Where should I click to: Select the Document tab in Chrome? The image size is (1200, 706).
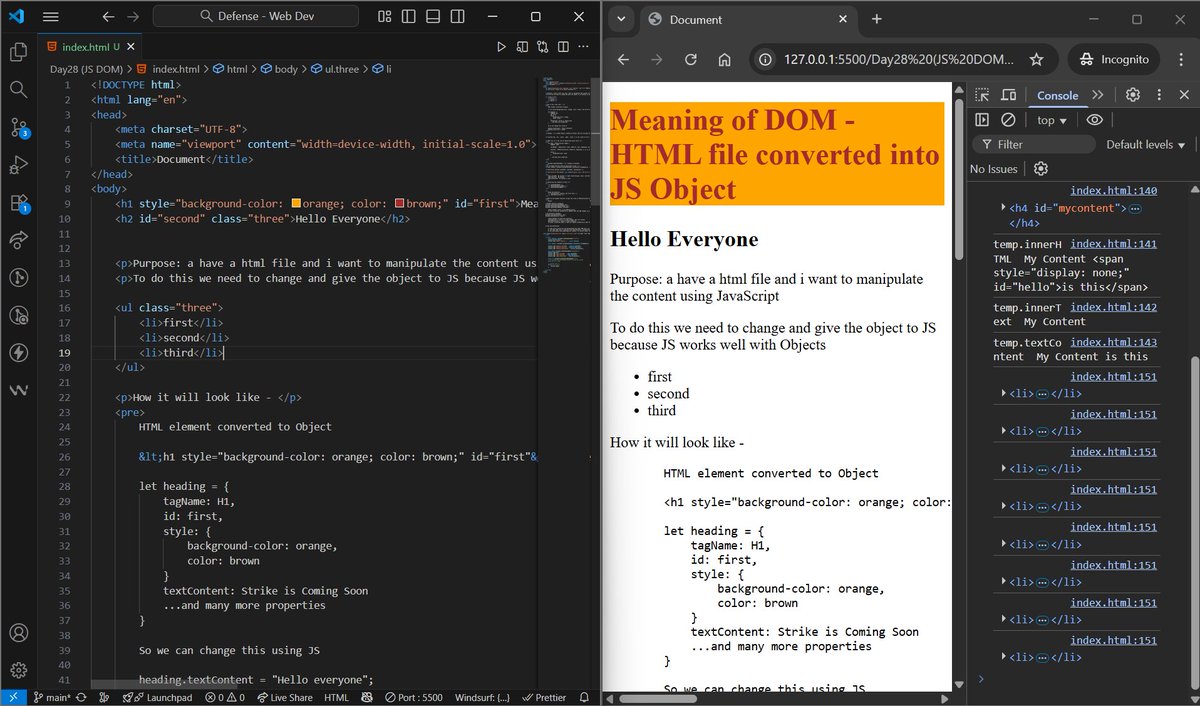point(747,20)
